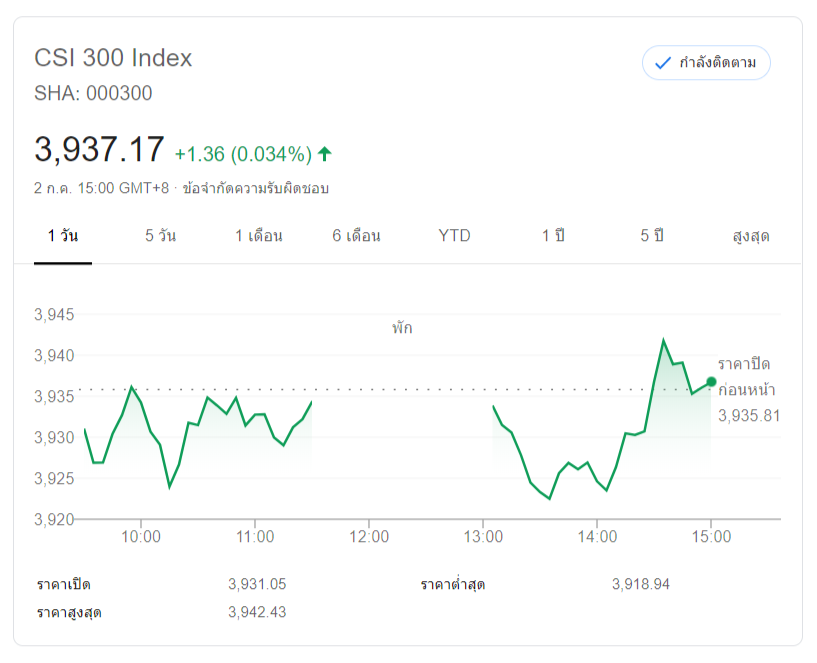Select the YTD tab
This screenshot has height=663, width=817.
[454, 236]
